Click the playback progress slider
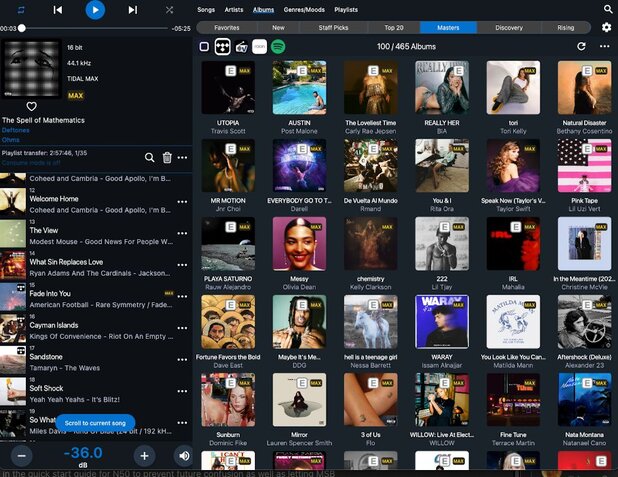618x477 pixels. pos(95,28)
